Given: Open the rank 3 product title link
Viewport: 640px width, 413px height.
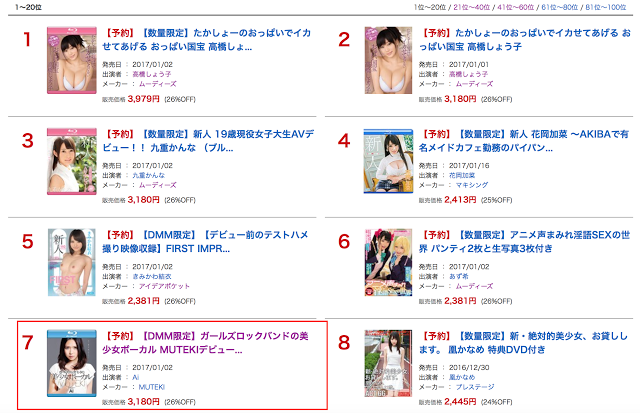Looking at the screenshot, I should coord(208,141).
